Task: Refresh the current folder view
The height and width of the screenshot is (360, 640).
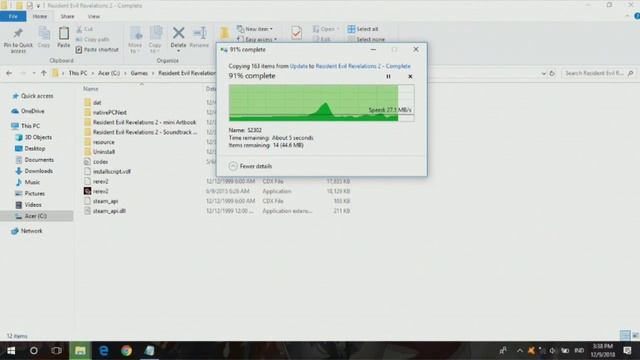Action: point(552,73)
